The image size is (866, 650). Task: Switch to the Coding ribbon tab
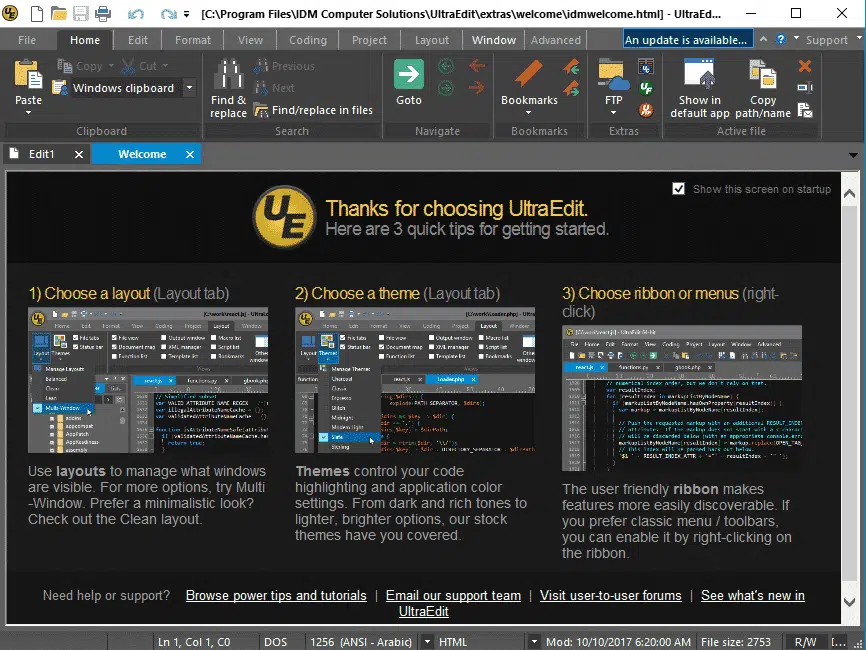308,40
